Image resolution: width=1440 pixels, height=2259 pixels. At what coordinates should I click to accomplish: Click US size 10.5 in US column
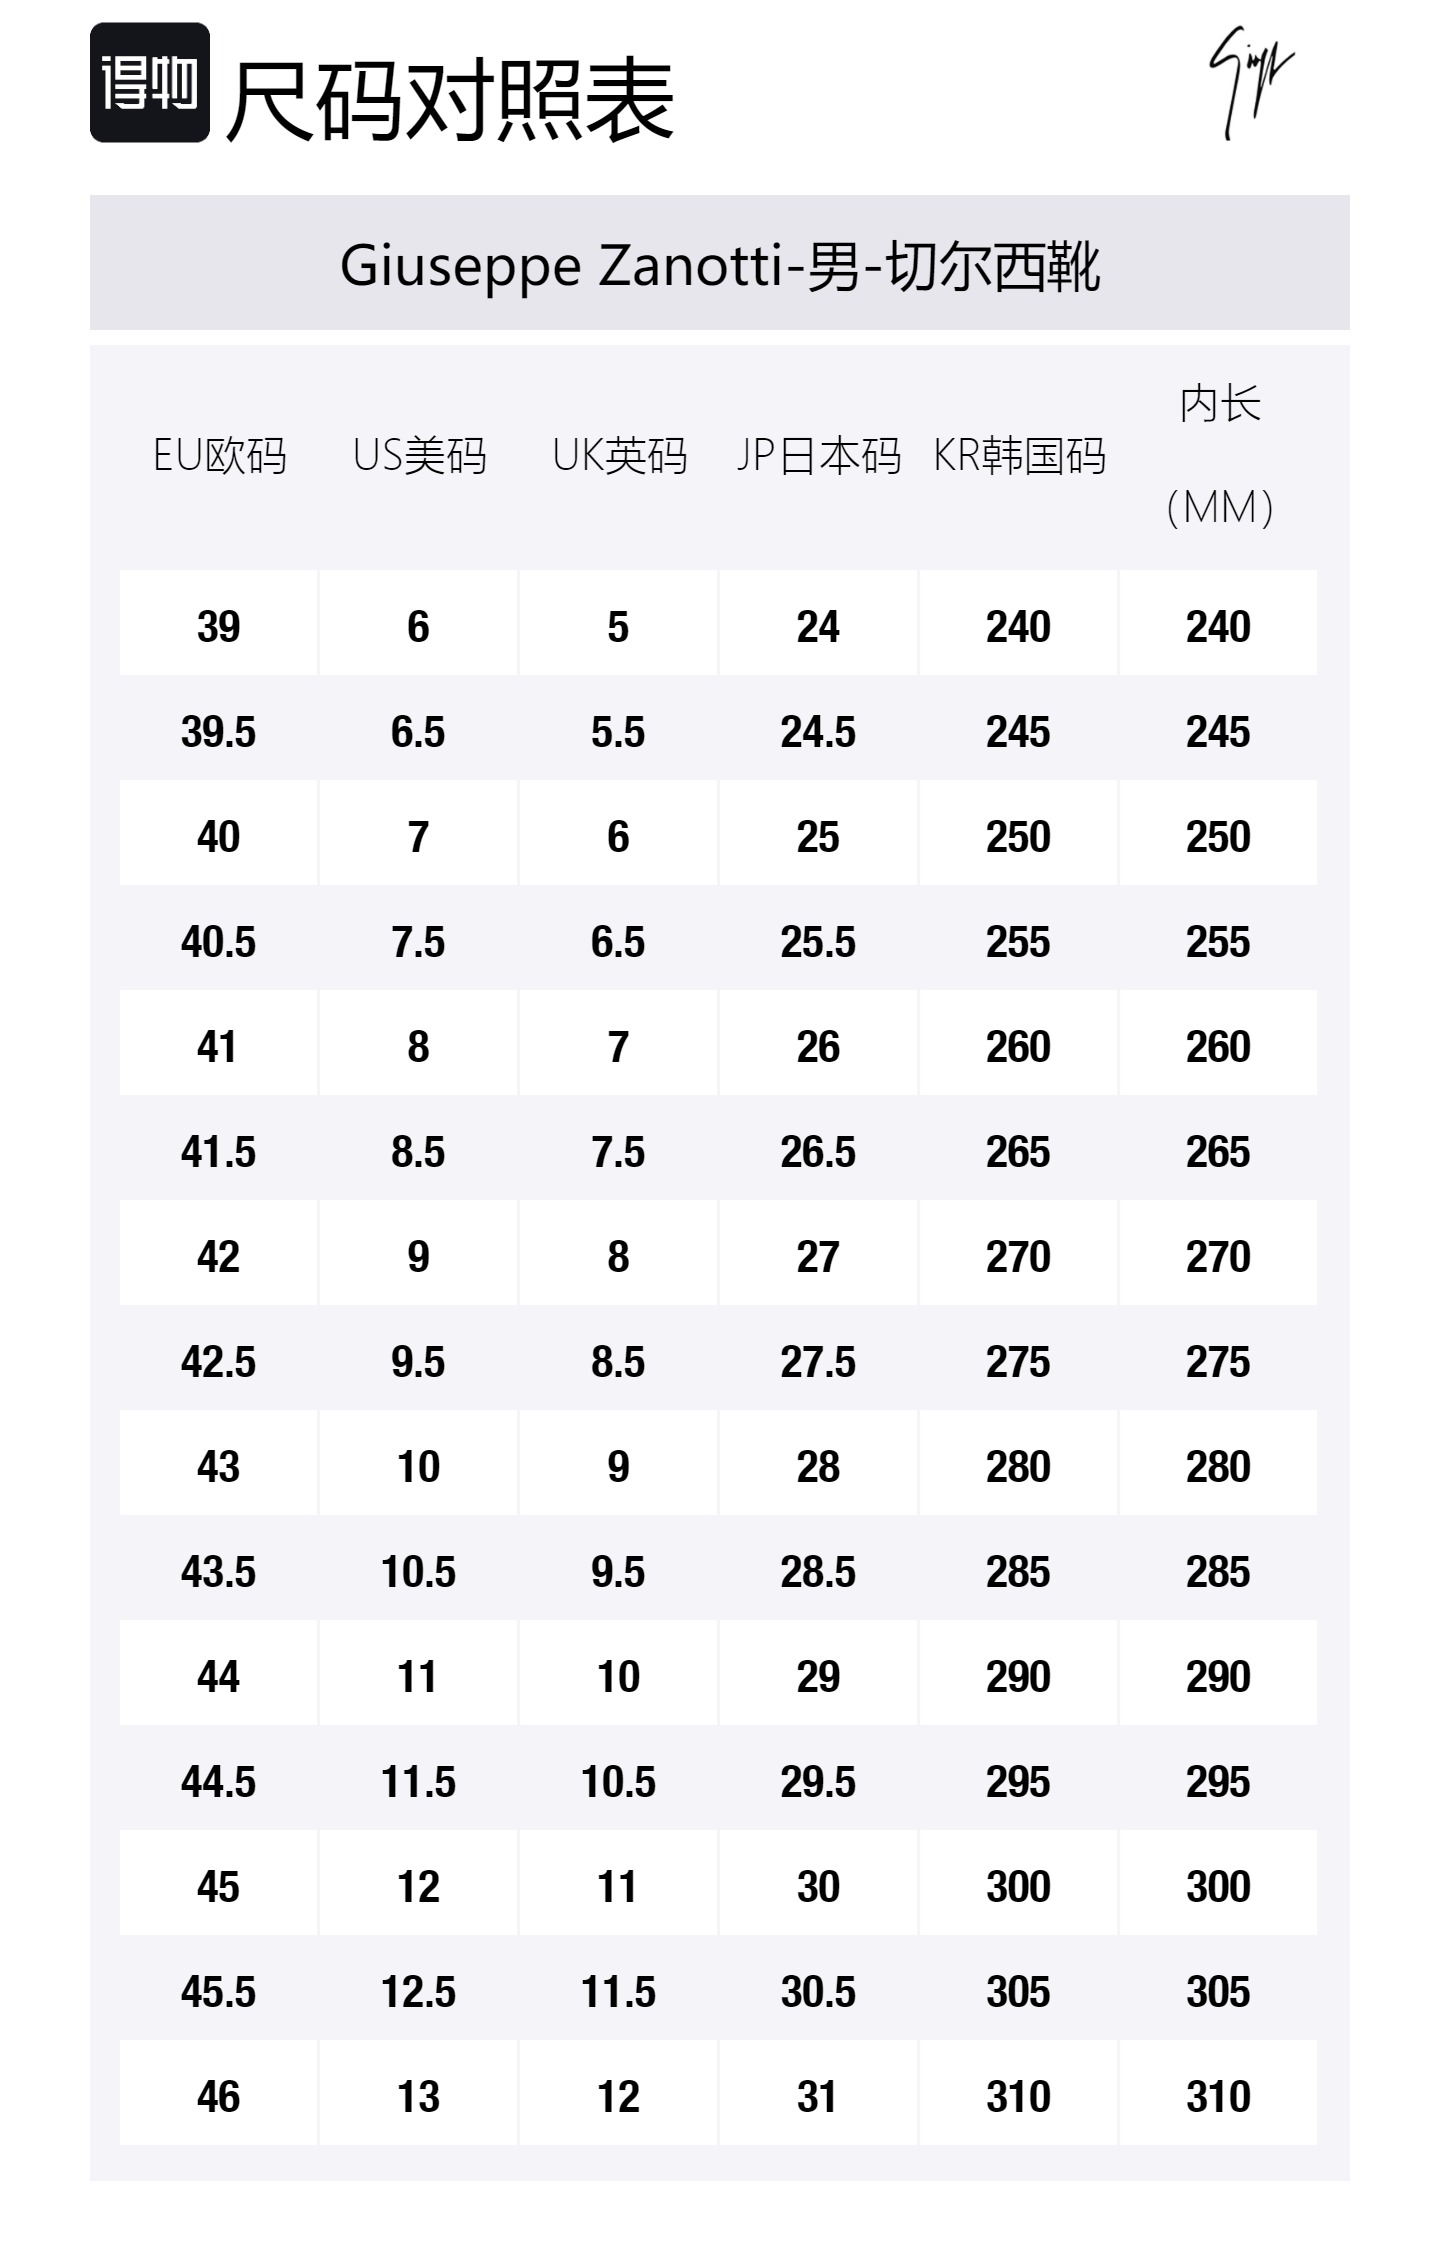419,1572
